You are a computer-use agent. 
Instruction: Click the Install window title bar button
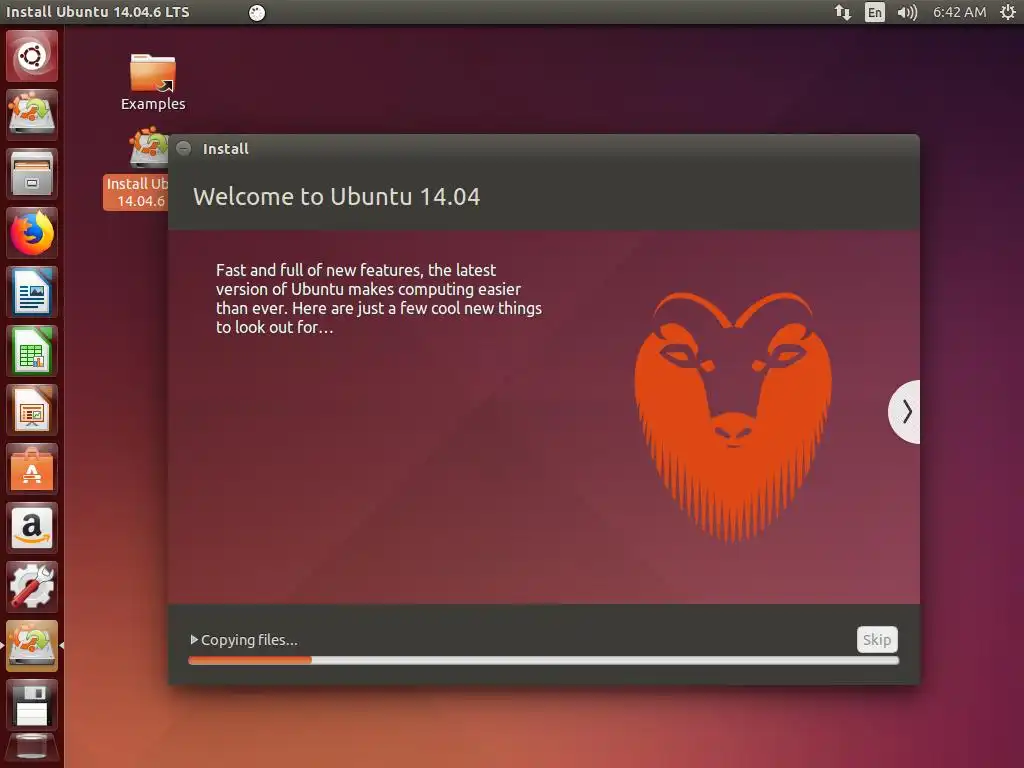point(184,148)
